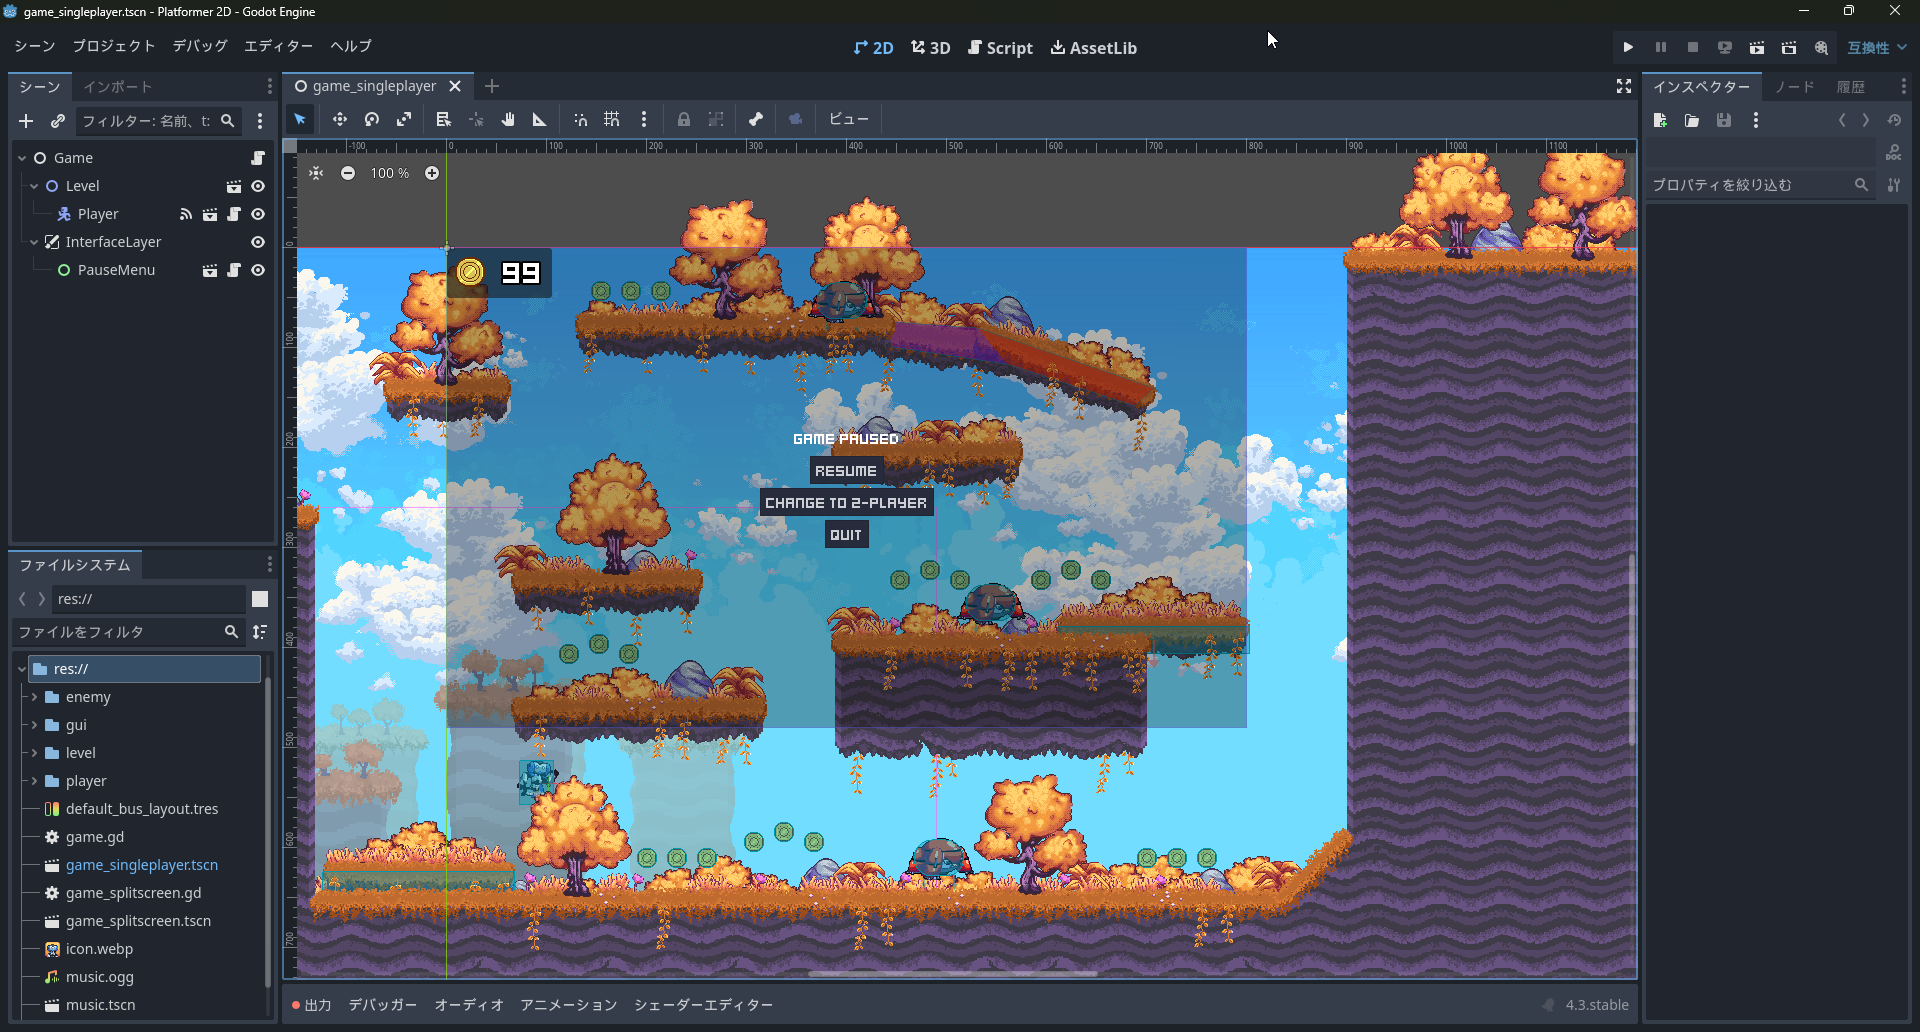
Task: Load an existing resource in Inspector
Action: click(x=1692, y=120)
